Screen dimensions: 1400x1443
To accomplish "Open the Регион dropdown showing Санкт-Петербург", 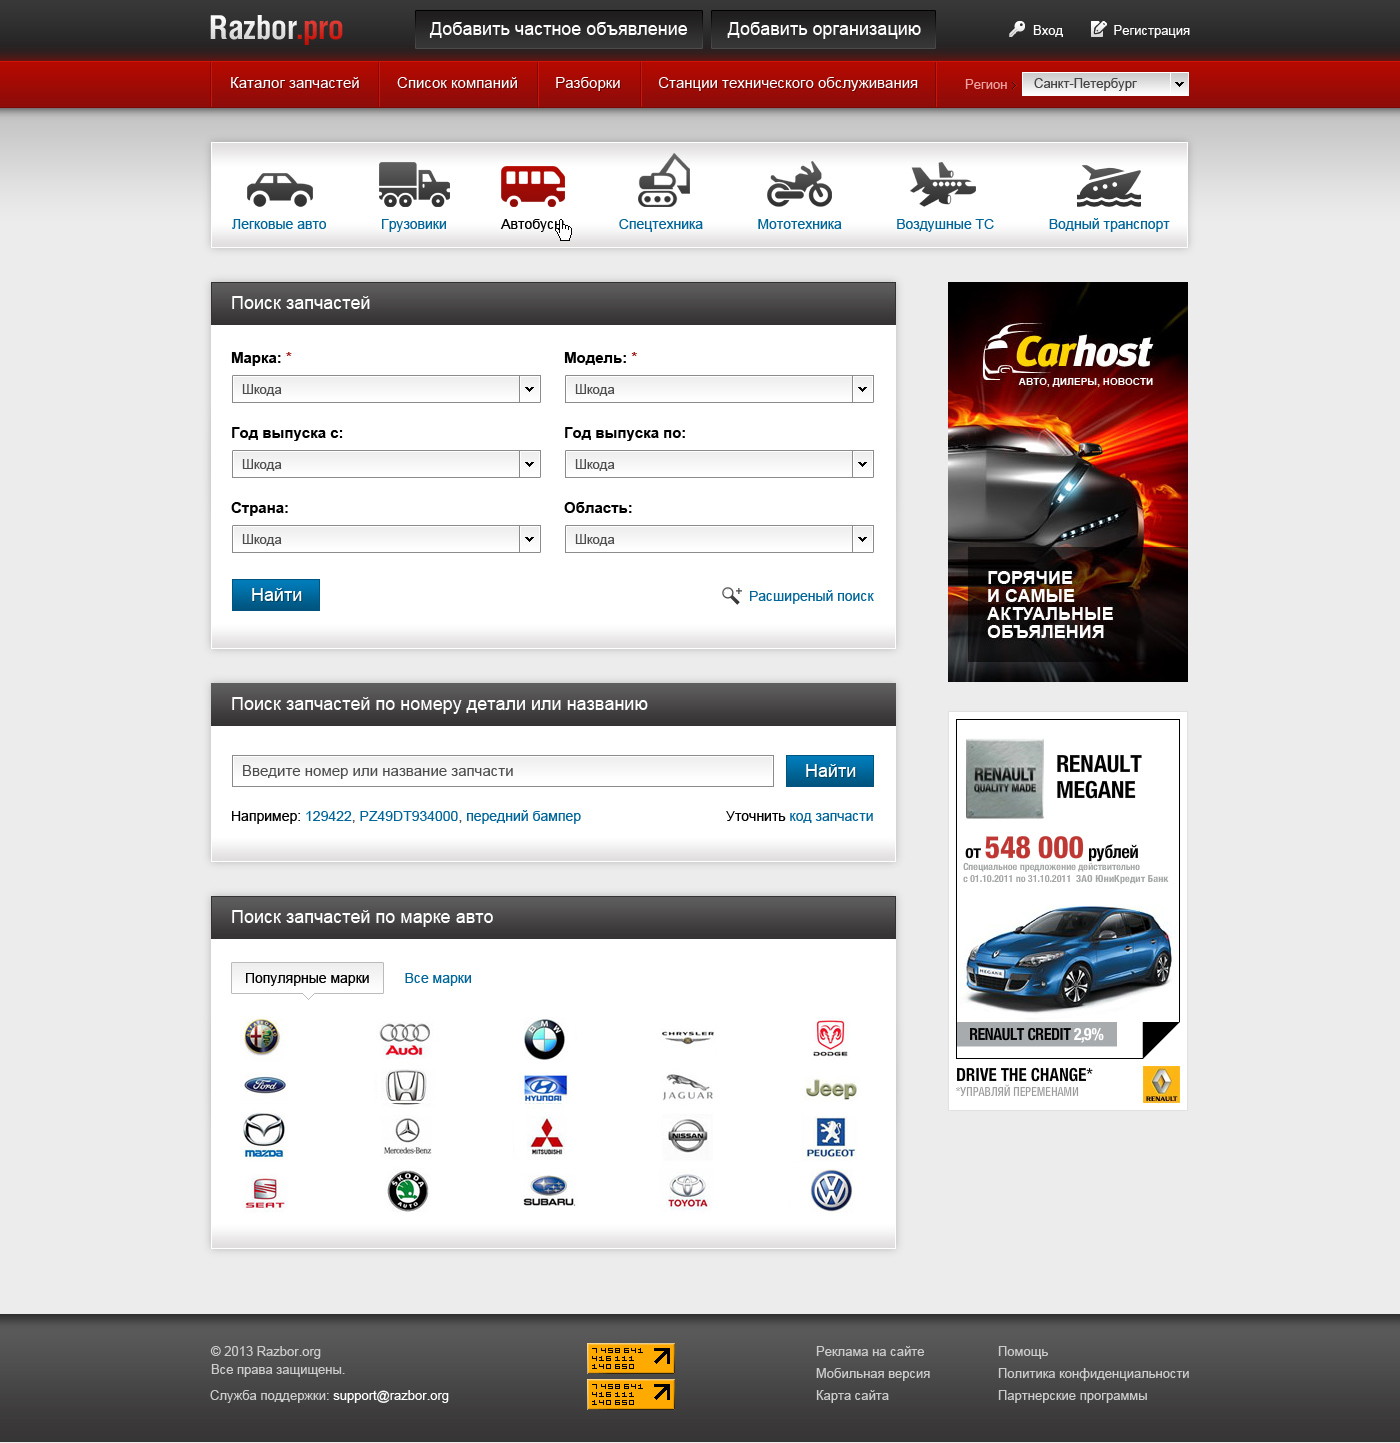I will click(x=1105, y=84).
